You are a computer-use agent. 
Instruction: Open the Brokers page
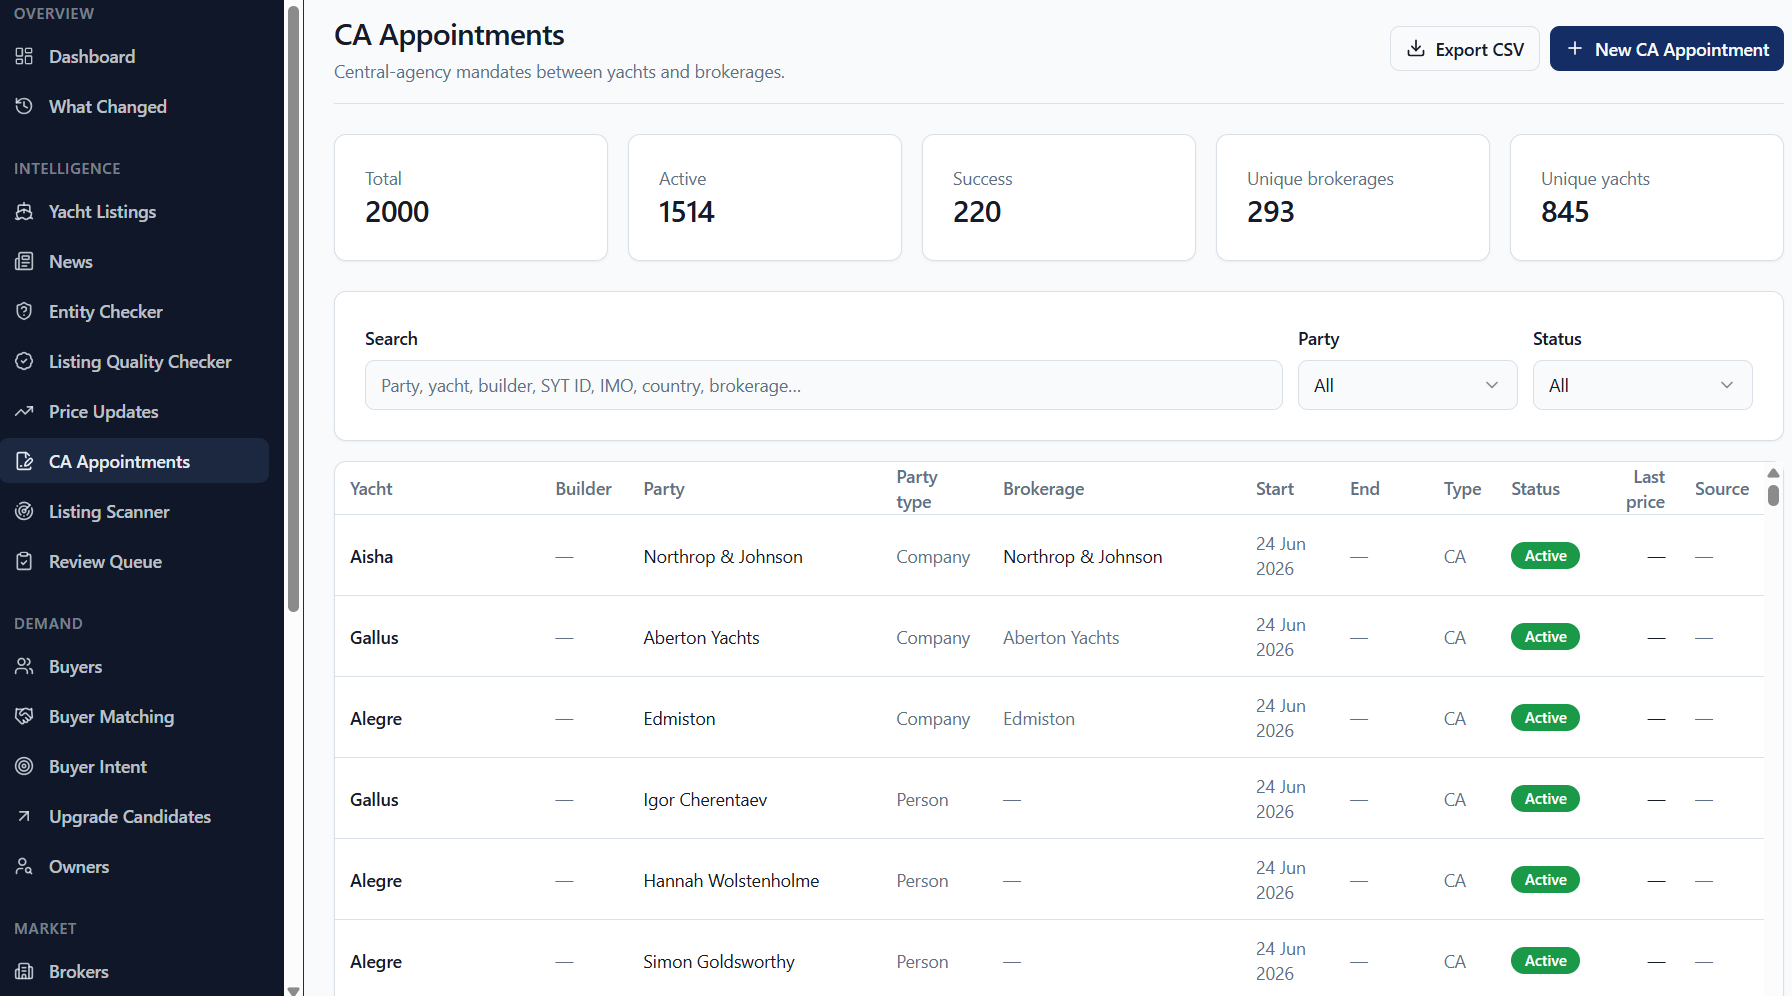click(134, 971)
